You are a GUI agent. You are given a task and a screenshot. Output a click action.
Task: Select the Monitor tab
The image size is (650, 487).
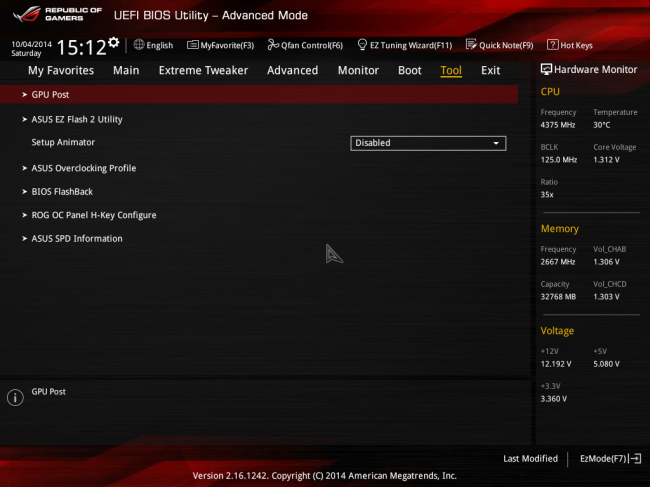(358, 70)
